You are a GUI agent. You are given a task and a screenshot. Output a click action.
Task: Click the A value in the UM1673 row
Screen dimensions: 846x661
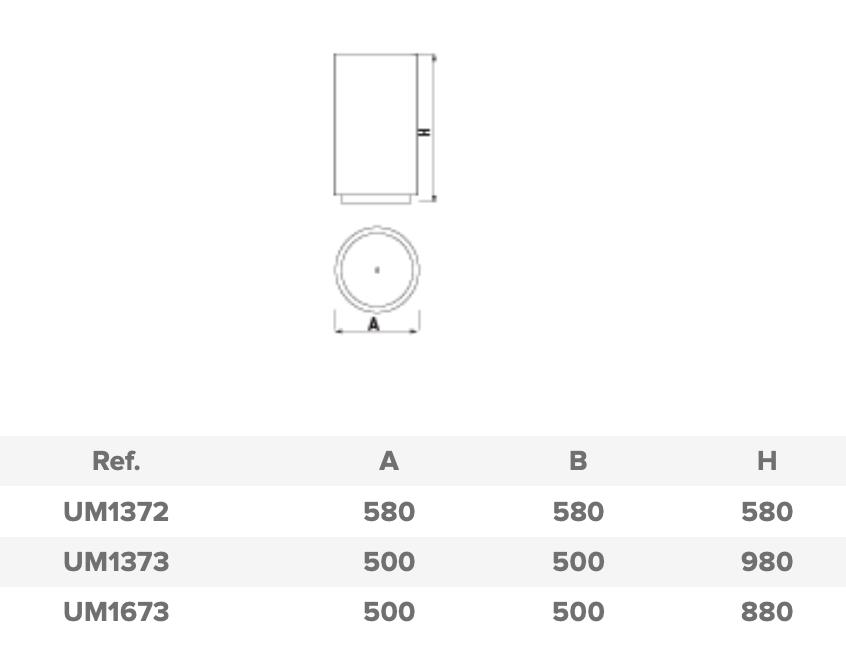pyautogui.click(x=389, y=612)
